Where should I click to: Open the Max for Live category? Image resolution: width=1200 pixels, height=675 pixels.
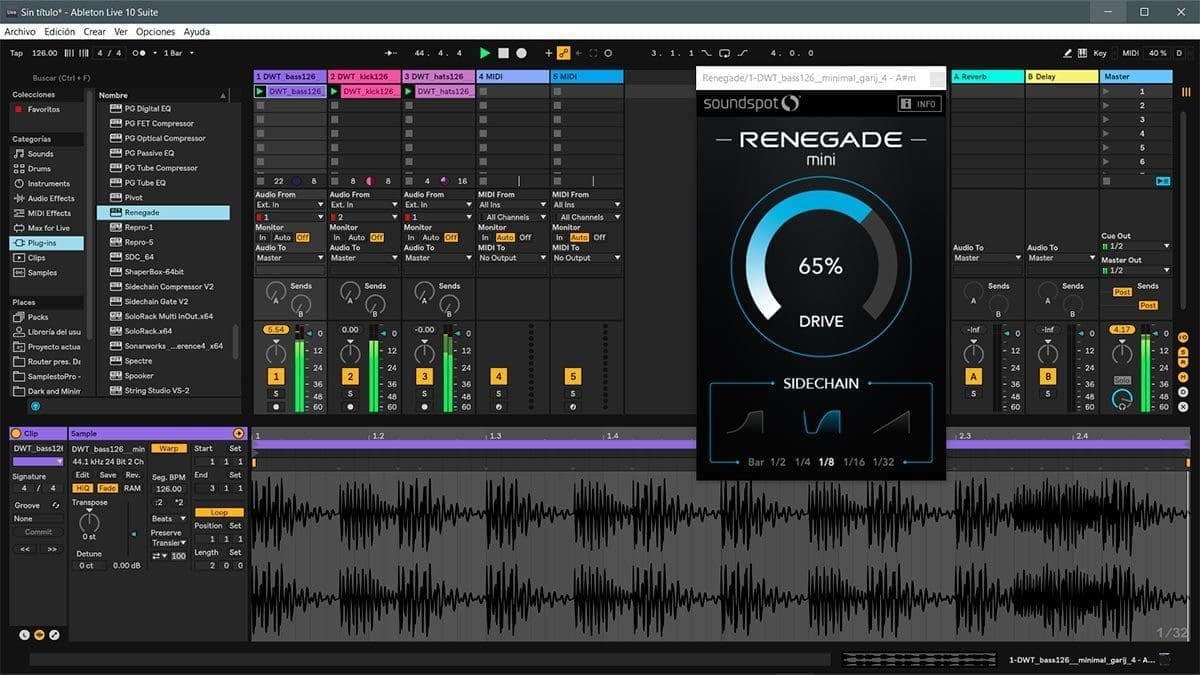pyautogui.click(x=48, y=228)
